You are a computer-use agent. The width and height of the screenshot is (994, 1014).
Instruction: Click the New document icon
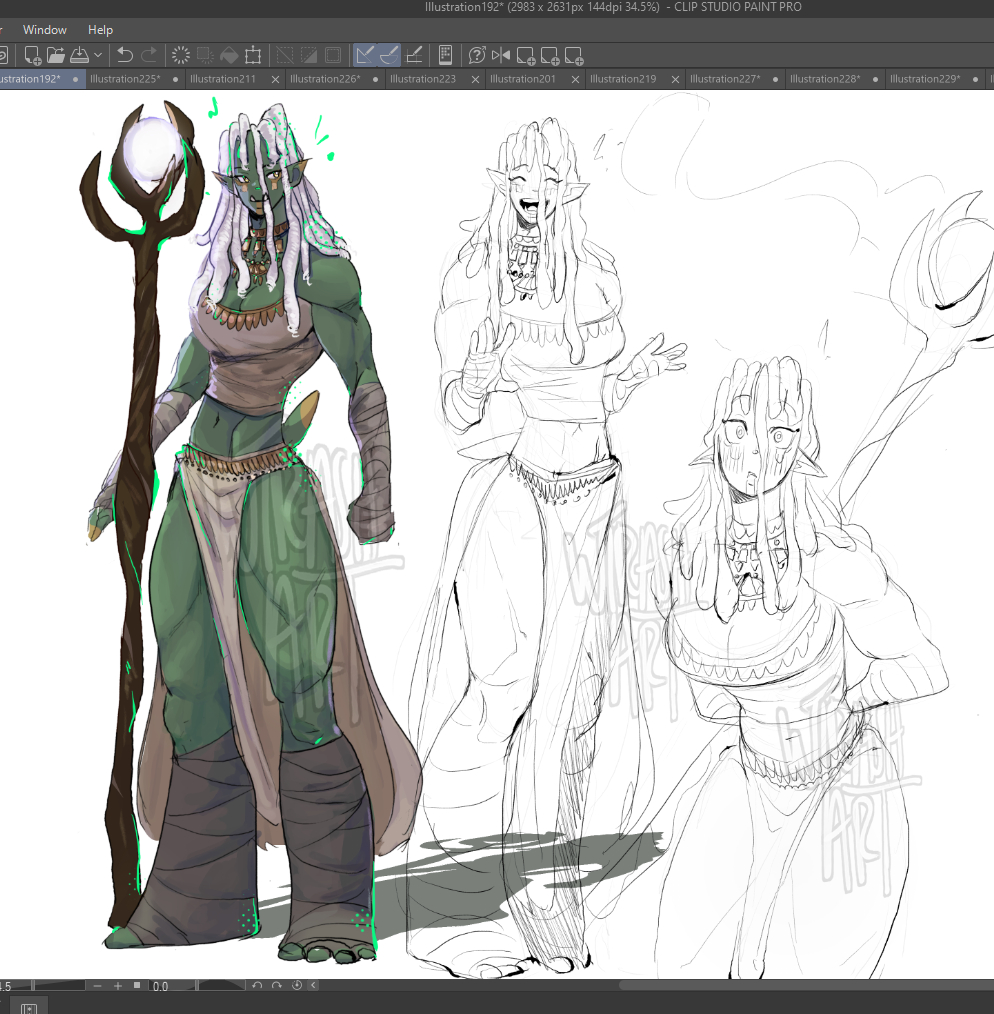pos(32,55)
